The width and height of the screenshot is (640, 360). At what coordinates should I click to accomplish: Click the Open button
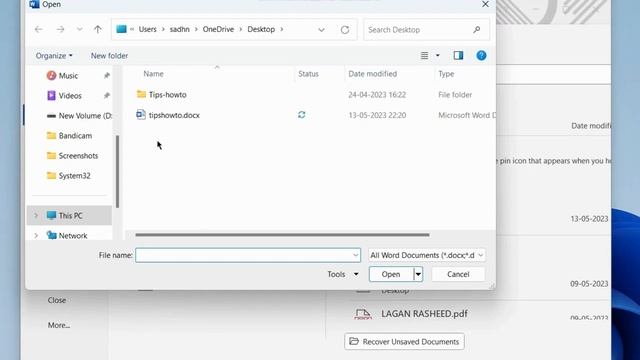(391, 274)
